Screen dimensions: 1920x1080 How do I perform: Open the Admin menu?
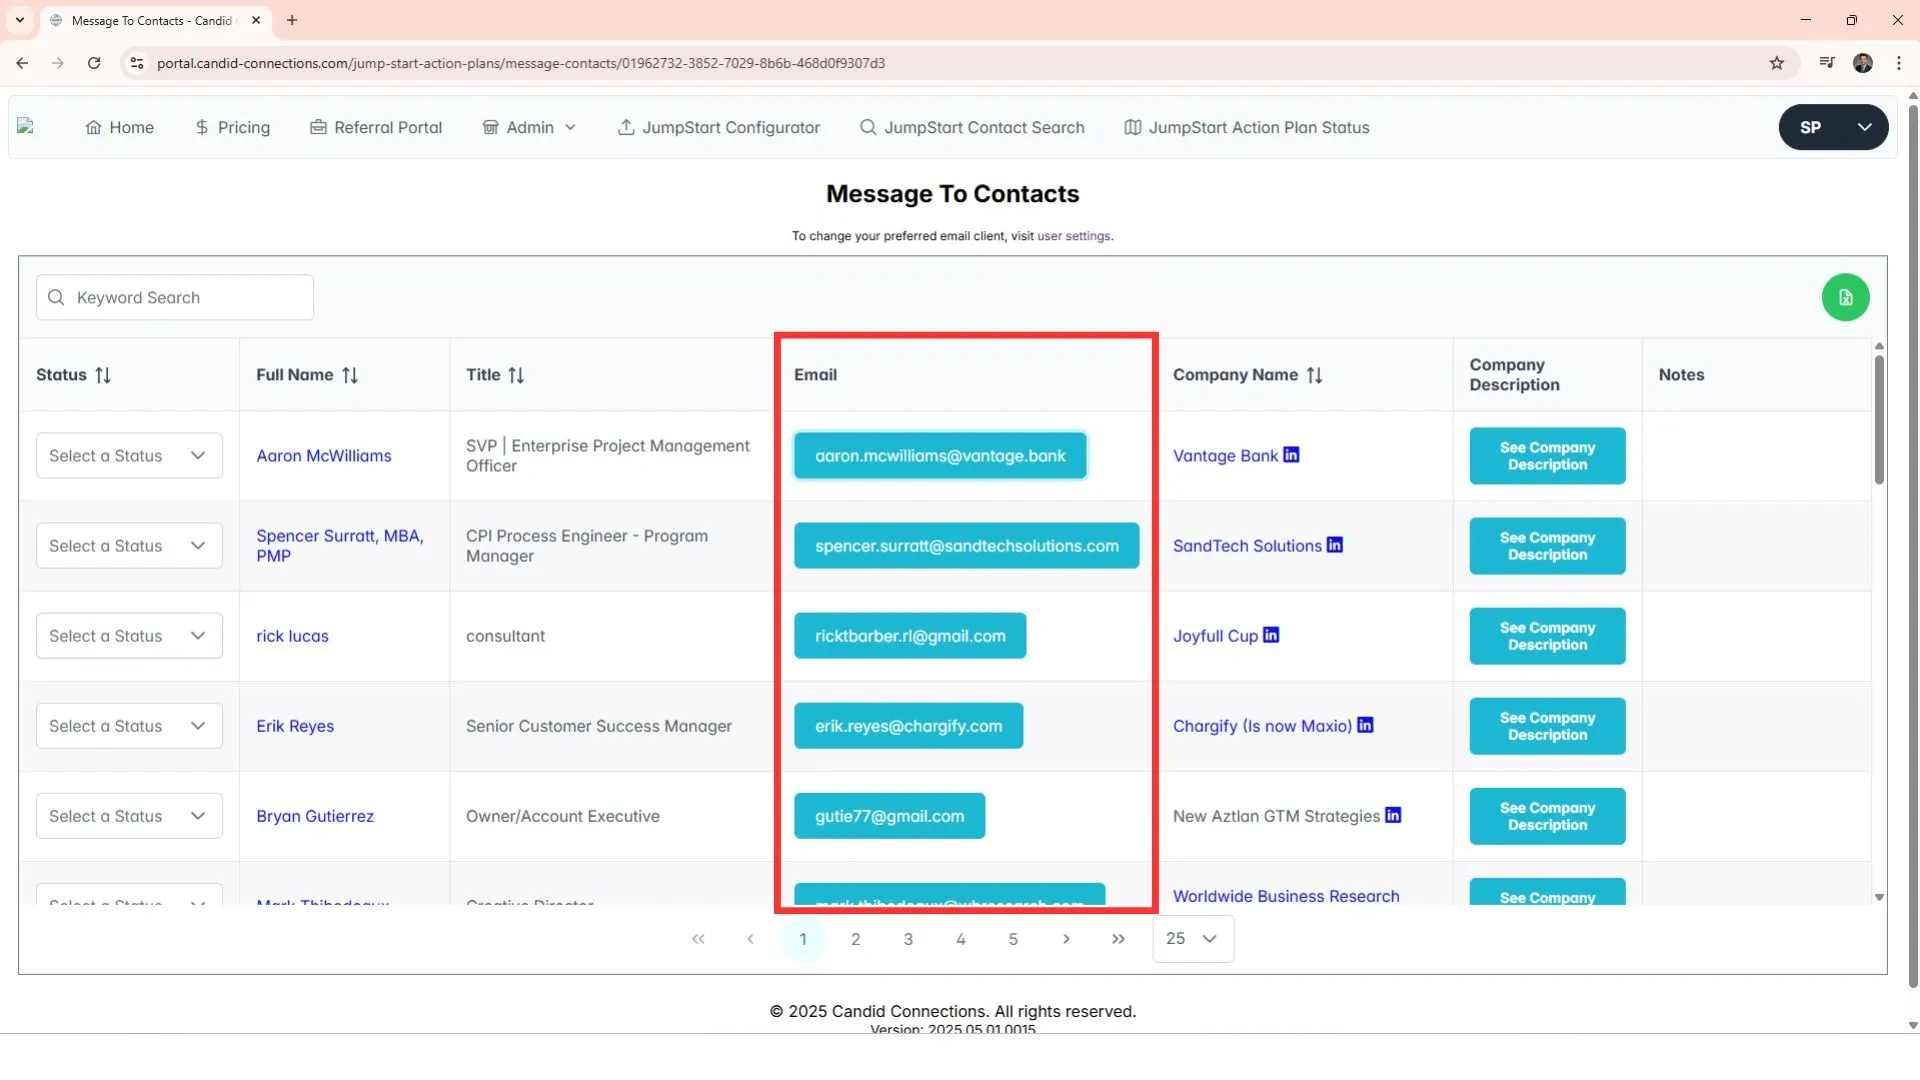pyautogui.click(x=530, y=127)
